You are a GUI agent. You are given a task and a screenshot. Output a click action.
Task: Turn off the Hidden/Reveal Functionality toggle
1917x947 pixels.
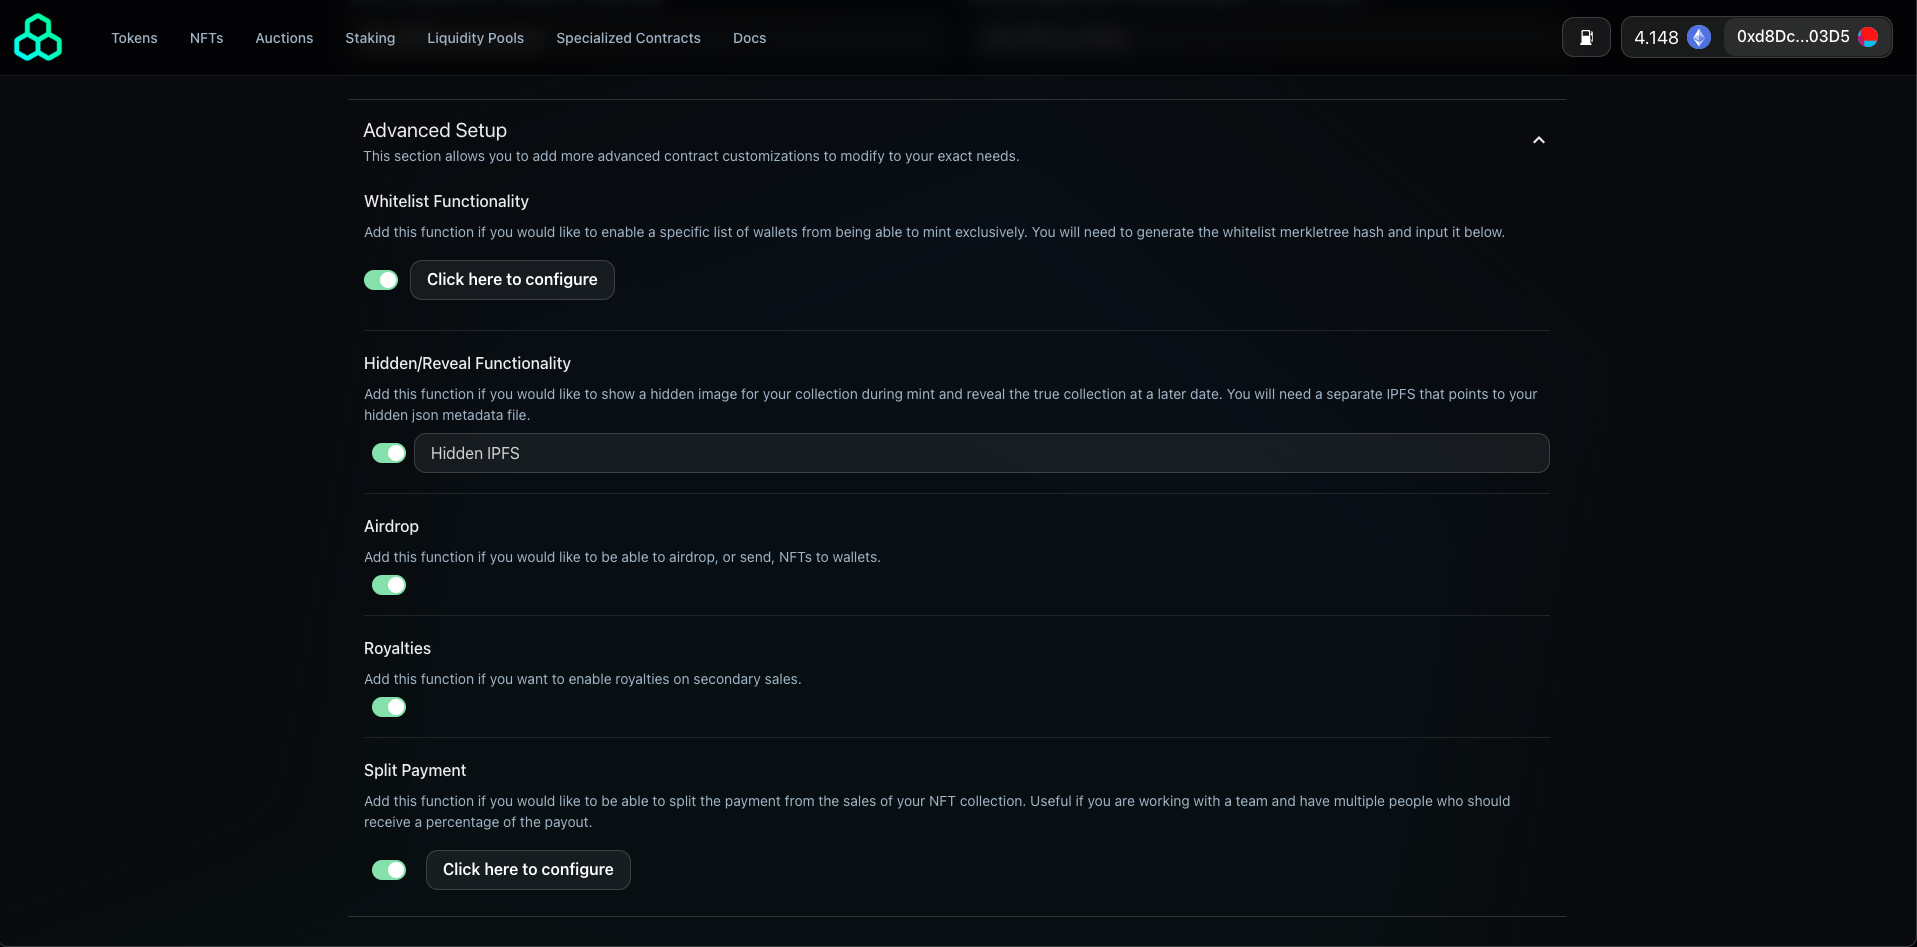pyautogui.click(x=389, y=453)
